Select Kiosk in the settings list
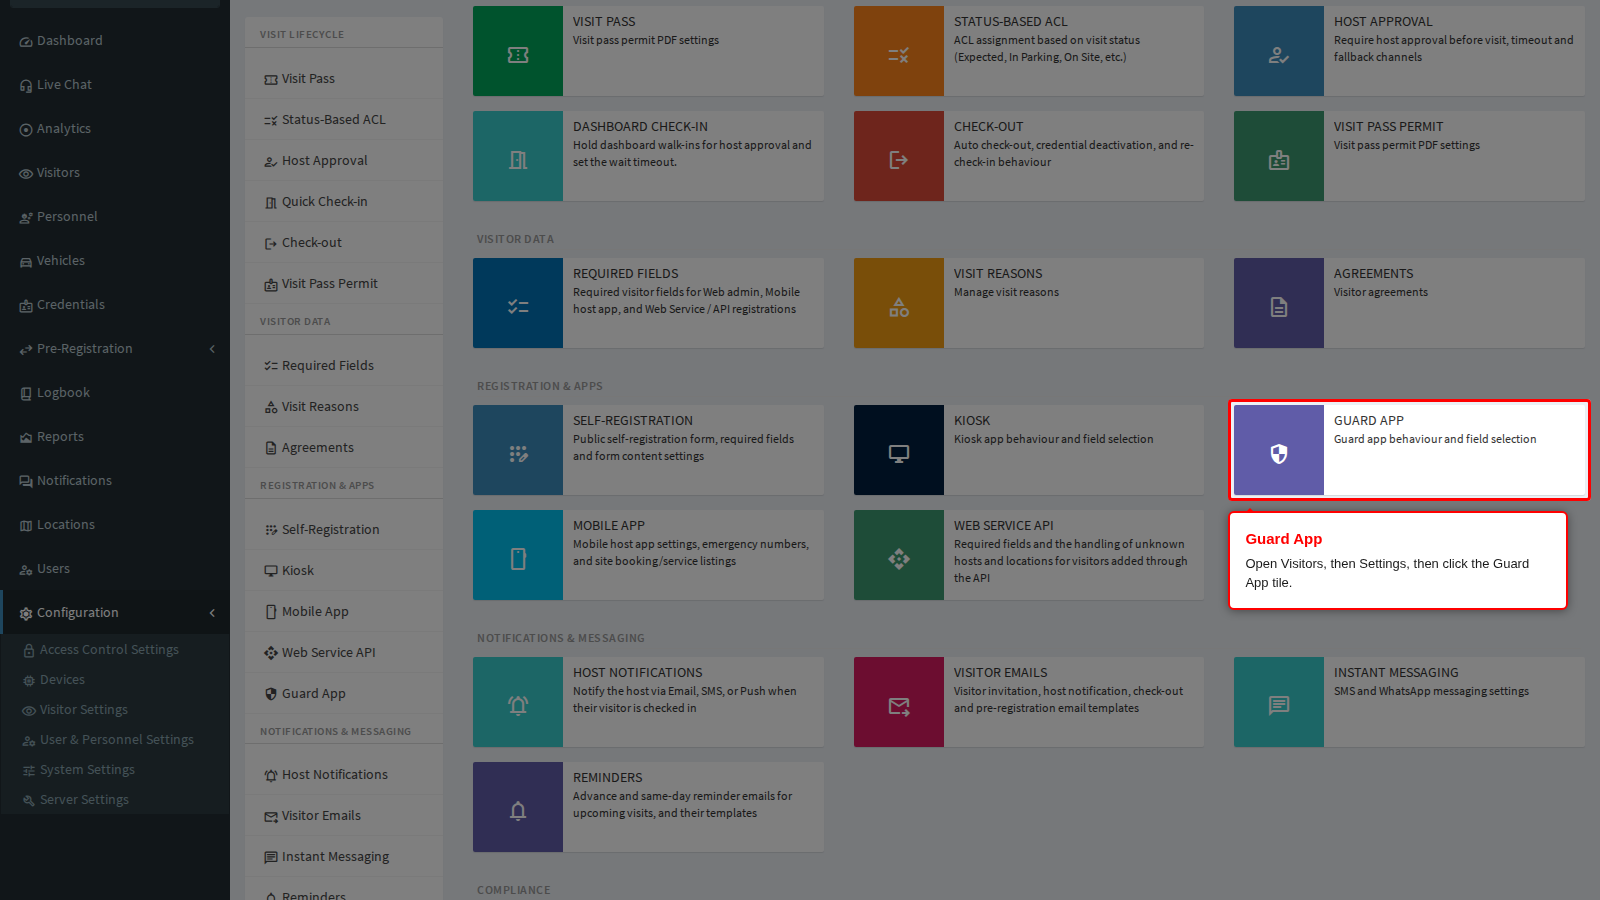The height and width of the screenshot is (900, 1600). [344, 571]
